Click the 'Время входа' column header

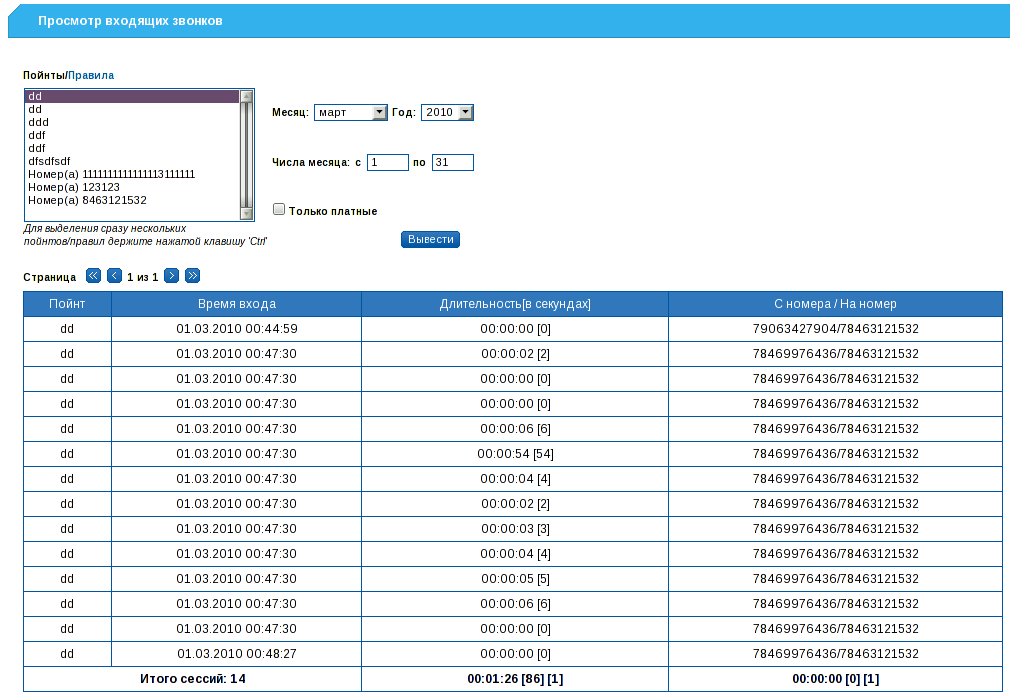(x=236, y=304)
